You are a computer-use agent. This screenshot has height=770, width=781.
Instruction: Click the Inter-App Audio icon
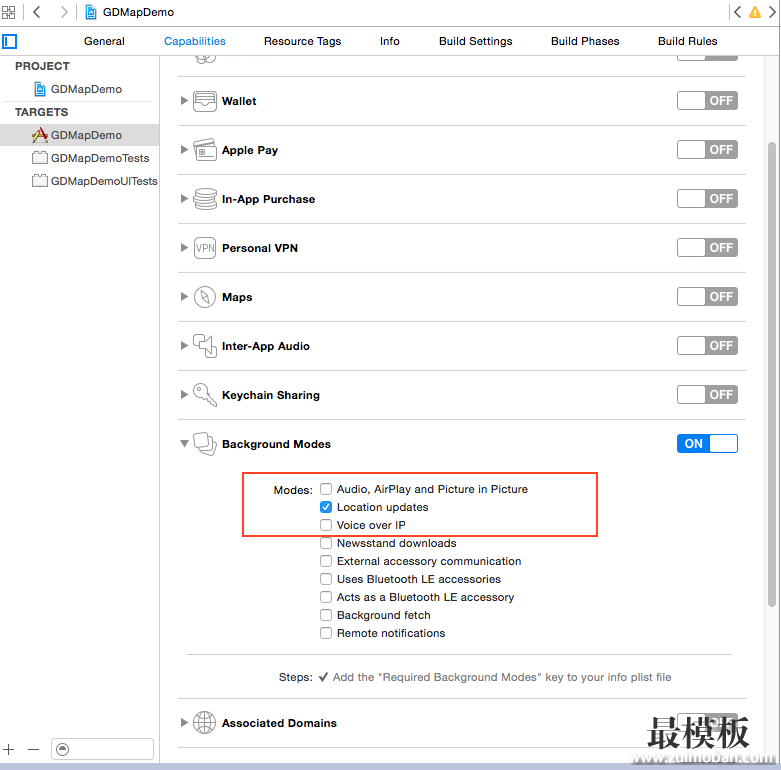[x=205, y=346]
